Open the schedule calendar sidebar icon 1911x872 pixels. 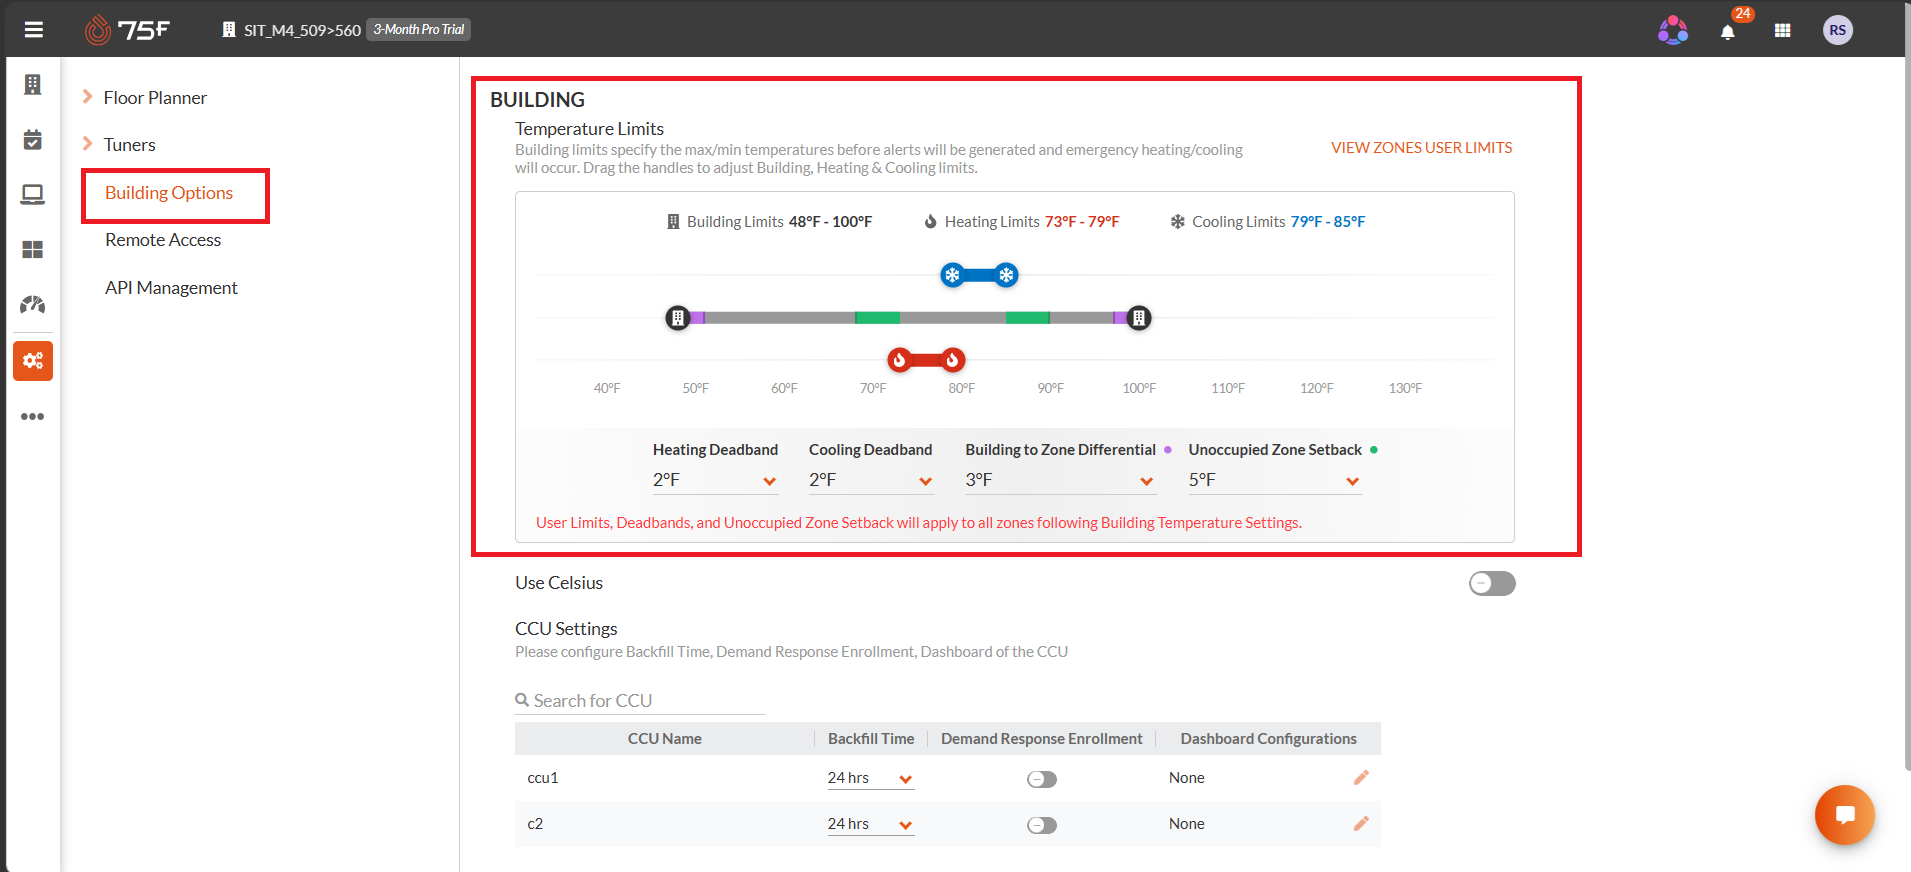[32, 139]
